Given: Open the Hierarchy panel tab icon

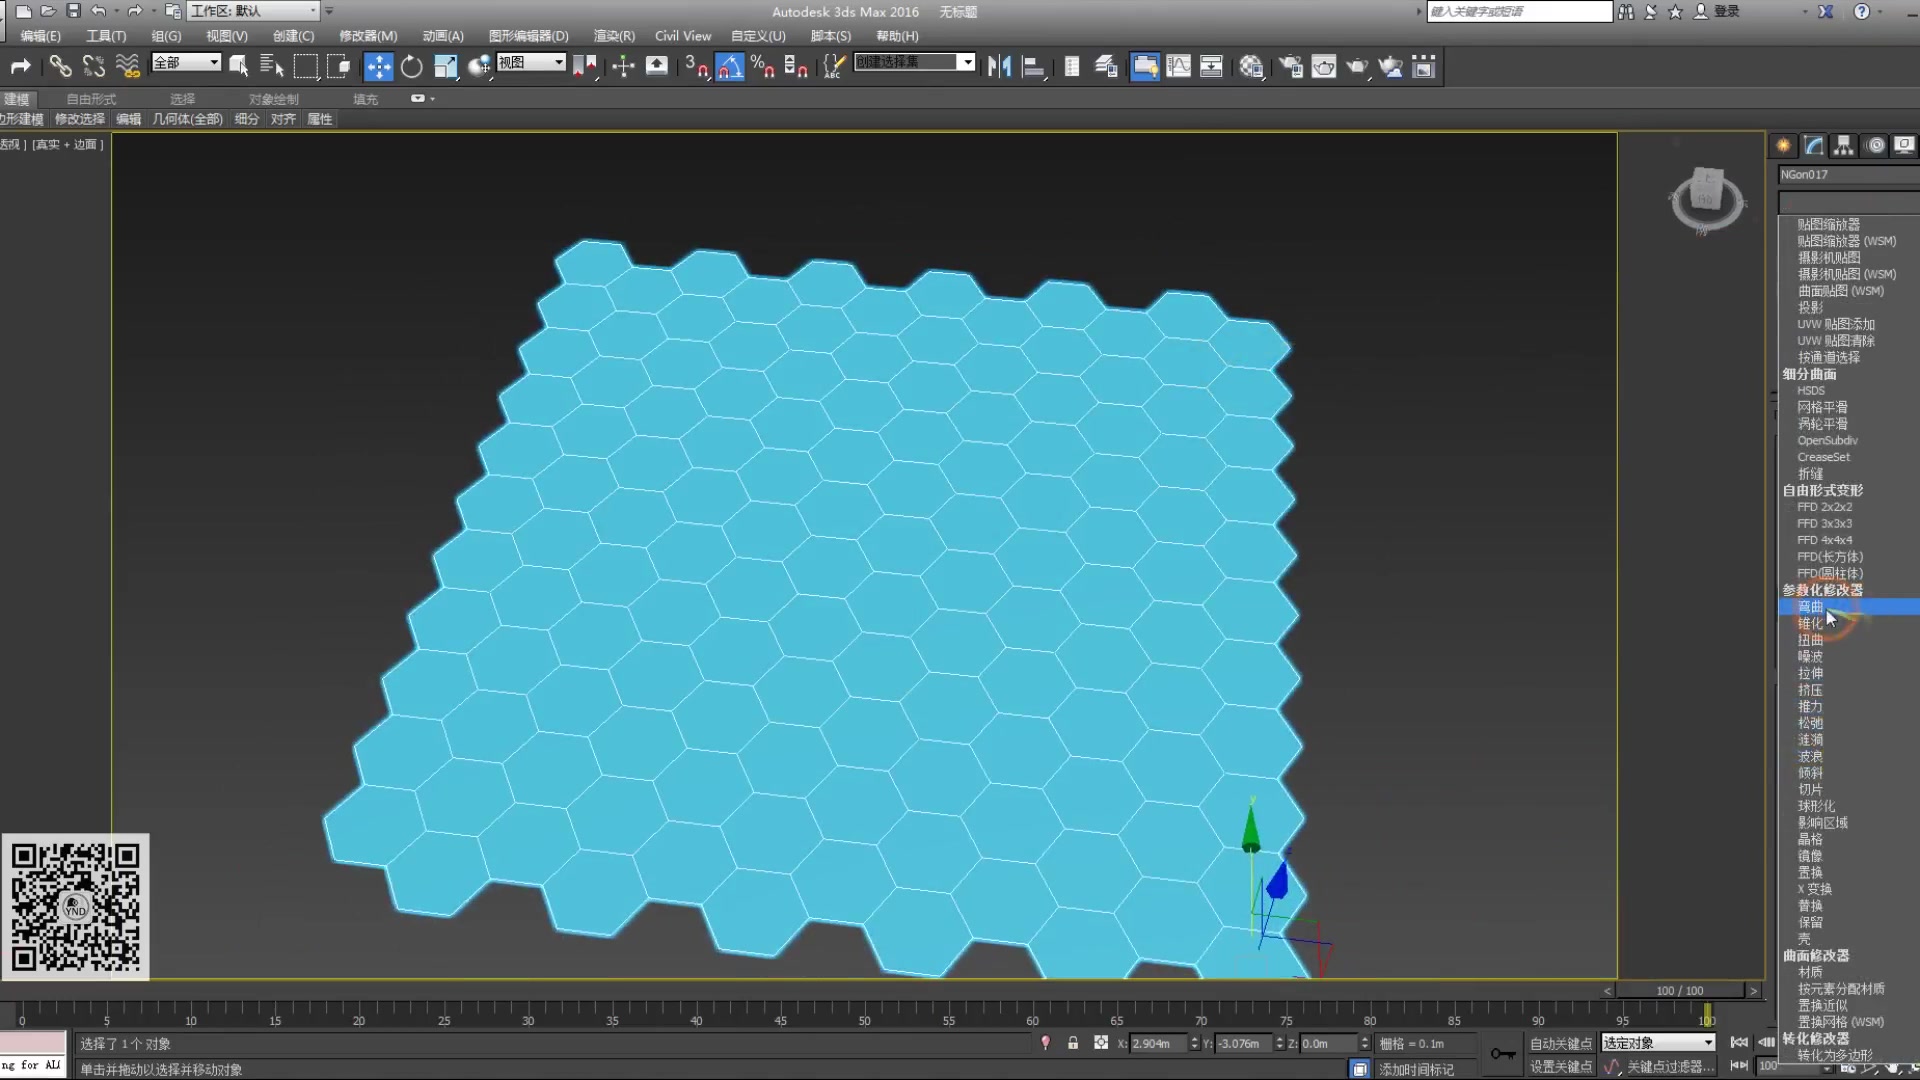Looking at the screenshot, I should [x=1843, y=145].
